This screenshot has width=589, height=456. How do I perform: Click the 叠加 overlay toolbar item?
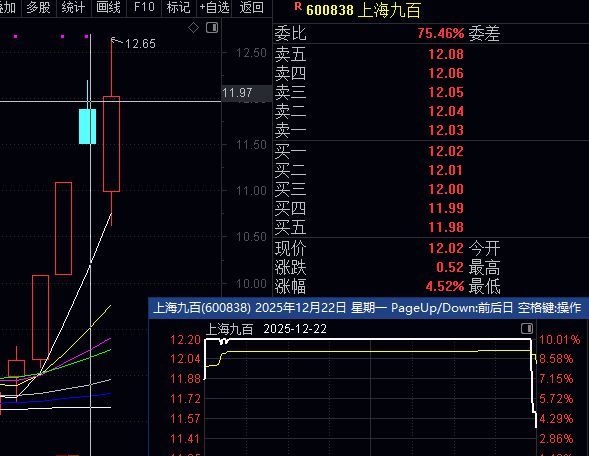[x=8, y=8]
